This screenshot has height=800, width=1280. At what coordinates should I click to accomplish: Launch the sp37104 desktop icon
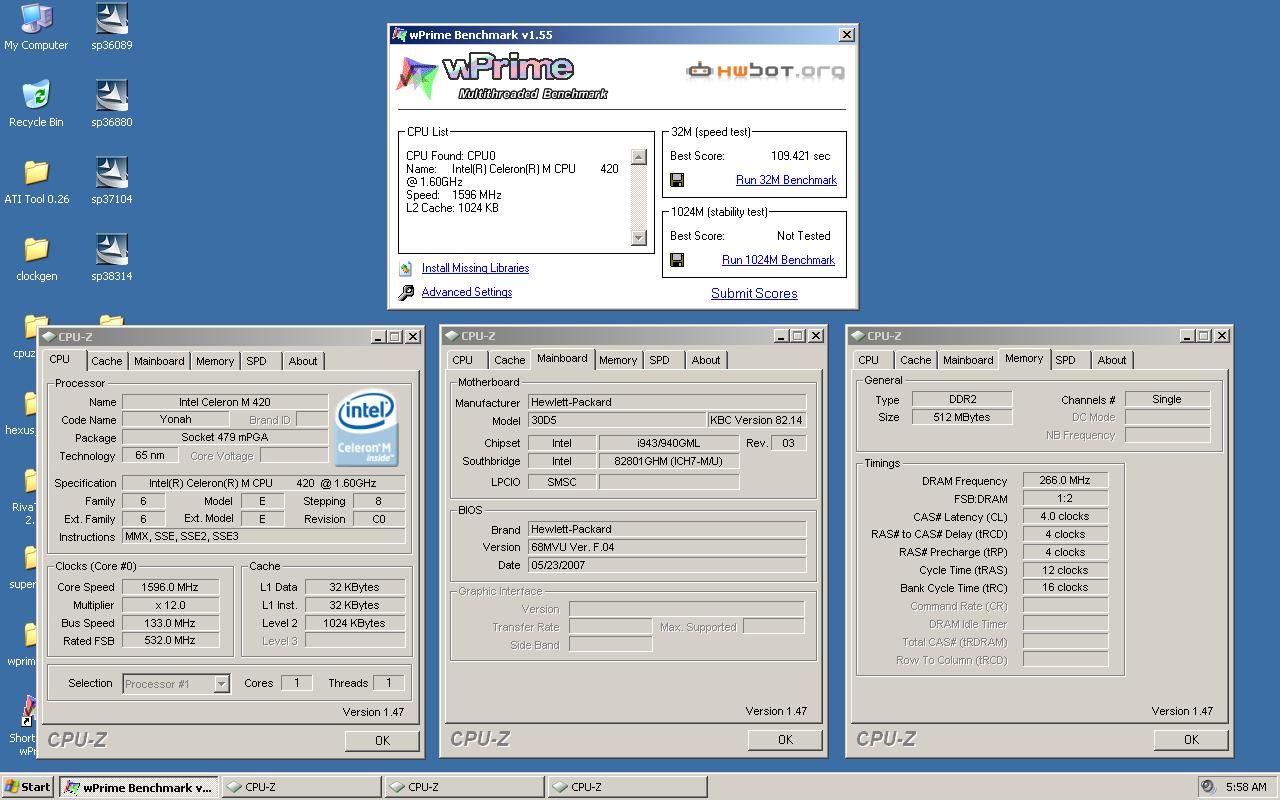(112, 181)
